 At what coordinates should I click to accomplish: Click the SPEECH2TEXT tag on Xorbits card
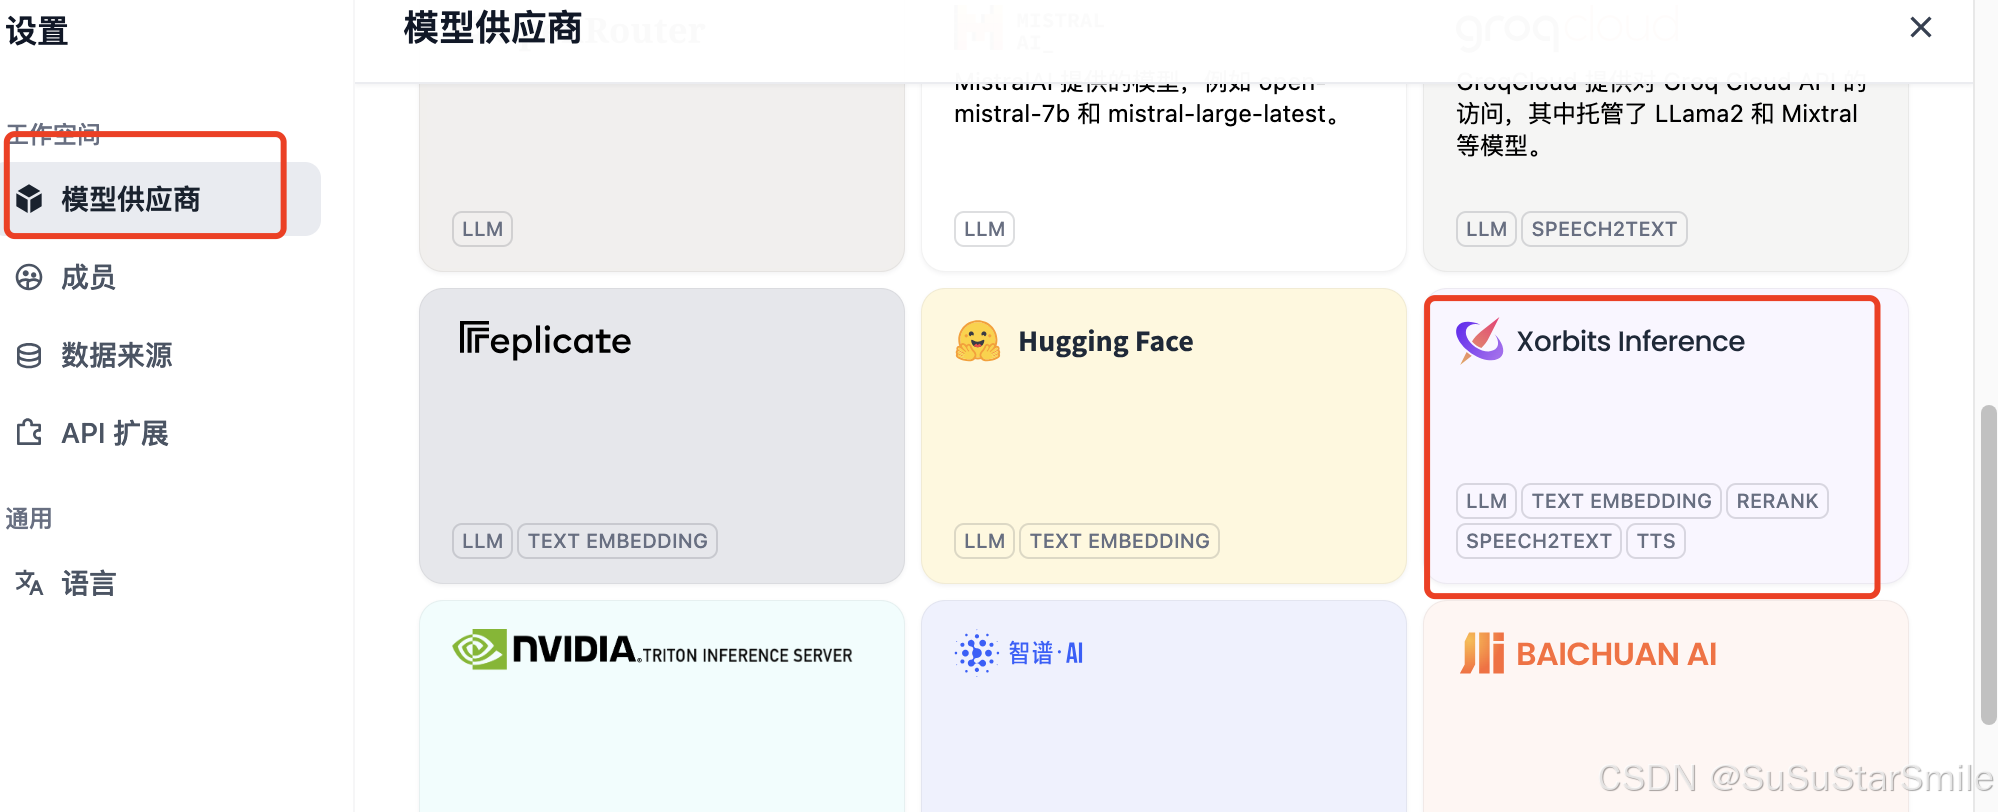(x=1538, y=541)
